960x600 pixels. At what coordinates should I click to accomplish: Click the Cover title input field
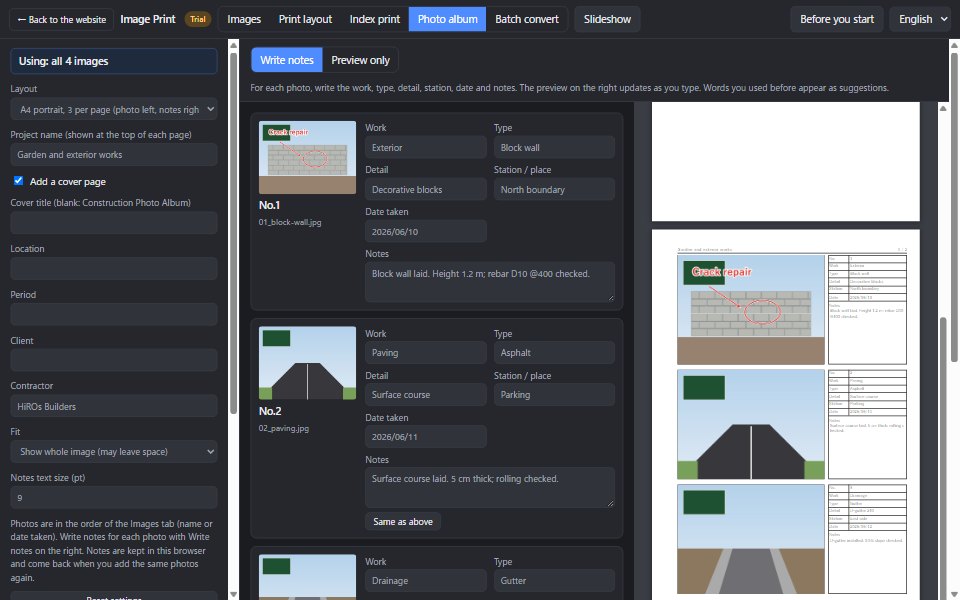114,223
